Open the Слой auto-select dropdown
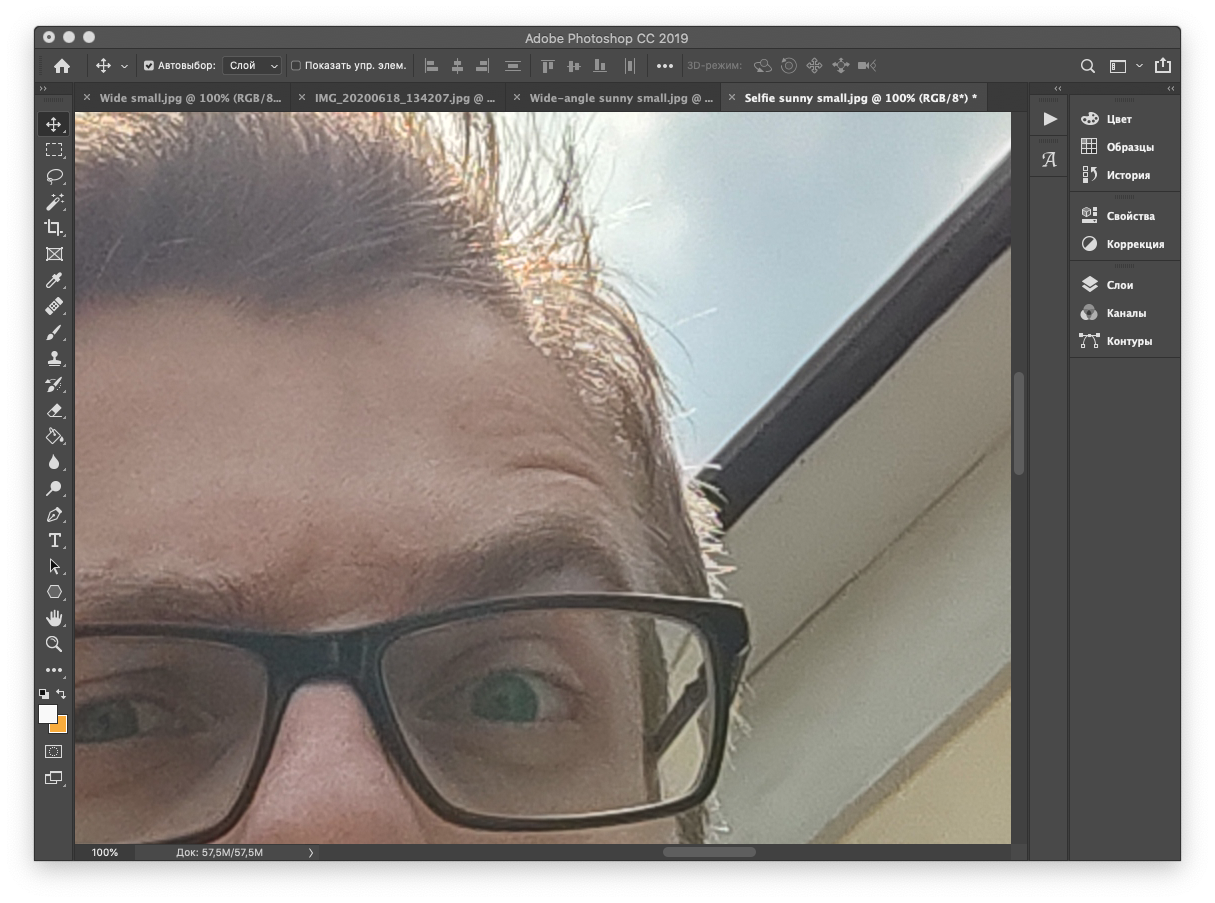Screen dimensions: 1215x903 (x=253, y=66)
